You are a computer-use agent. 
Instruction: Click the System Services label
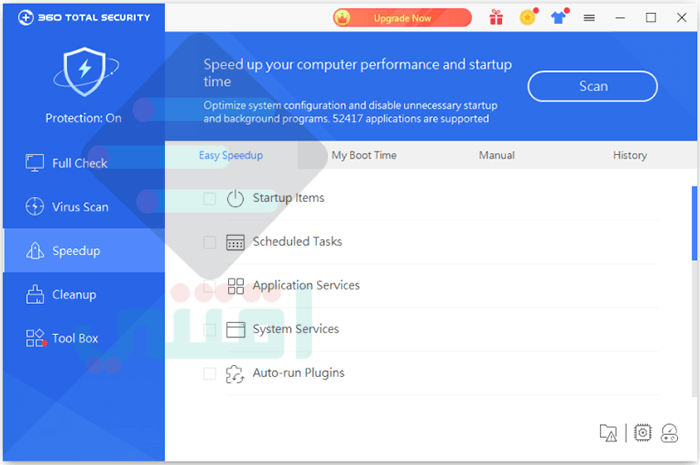coord(296,329)
